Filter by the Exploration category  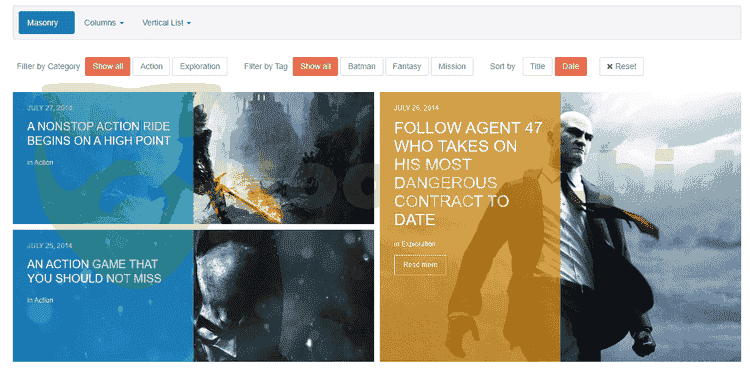[x=199, y=66]
